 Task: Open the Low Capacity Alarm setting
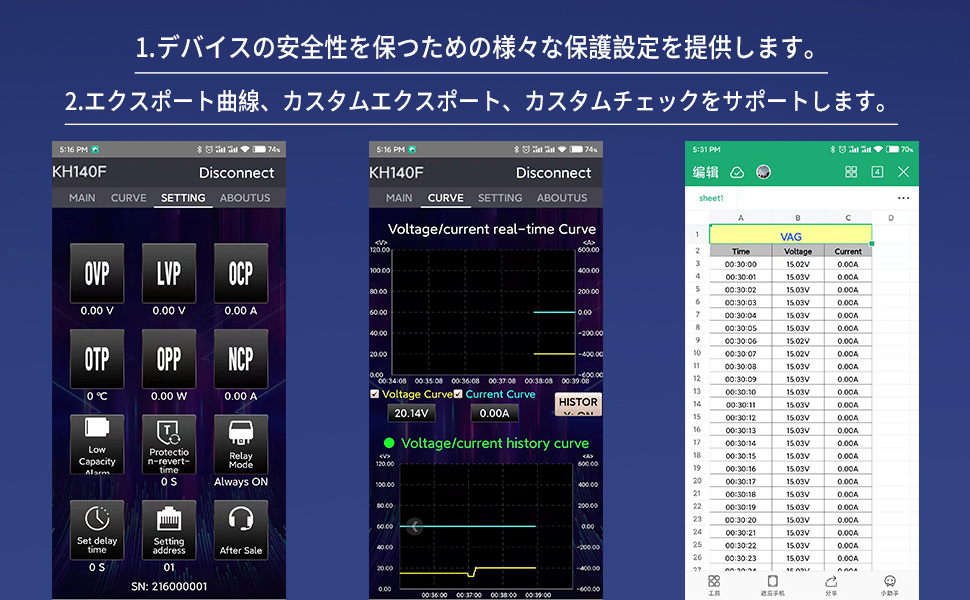[97, 444]
